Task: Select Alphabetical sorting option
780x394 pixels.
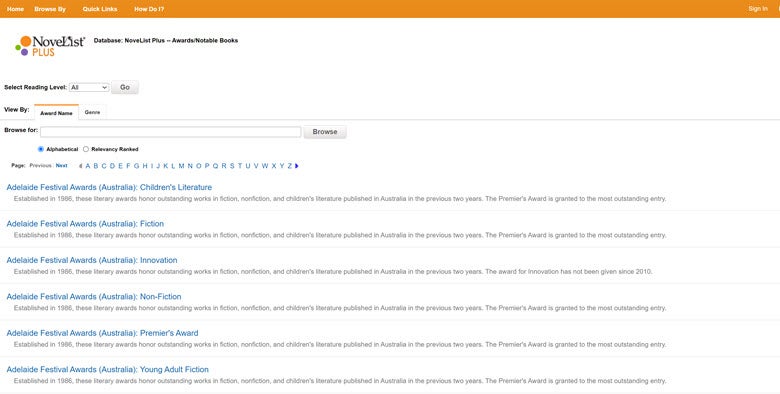Action: pos(41,149)
